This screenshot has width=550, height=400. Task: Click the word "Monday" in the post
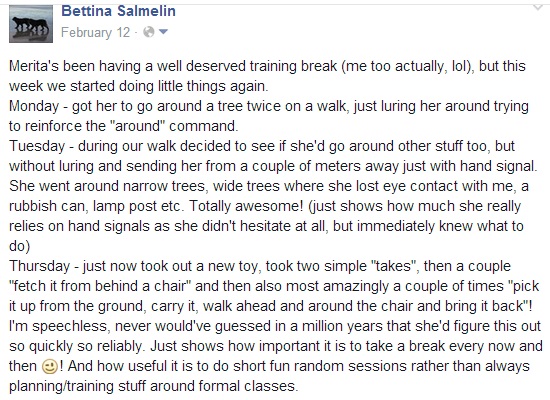tap(34, 106)
